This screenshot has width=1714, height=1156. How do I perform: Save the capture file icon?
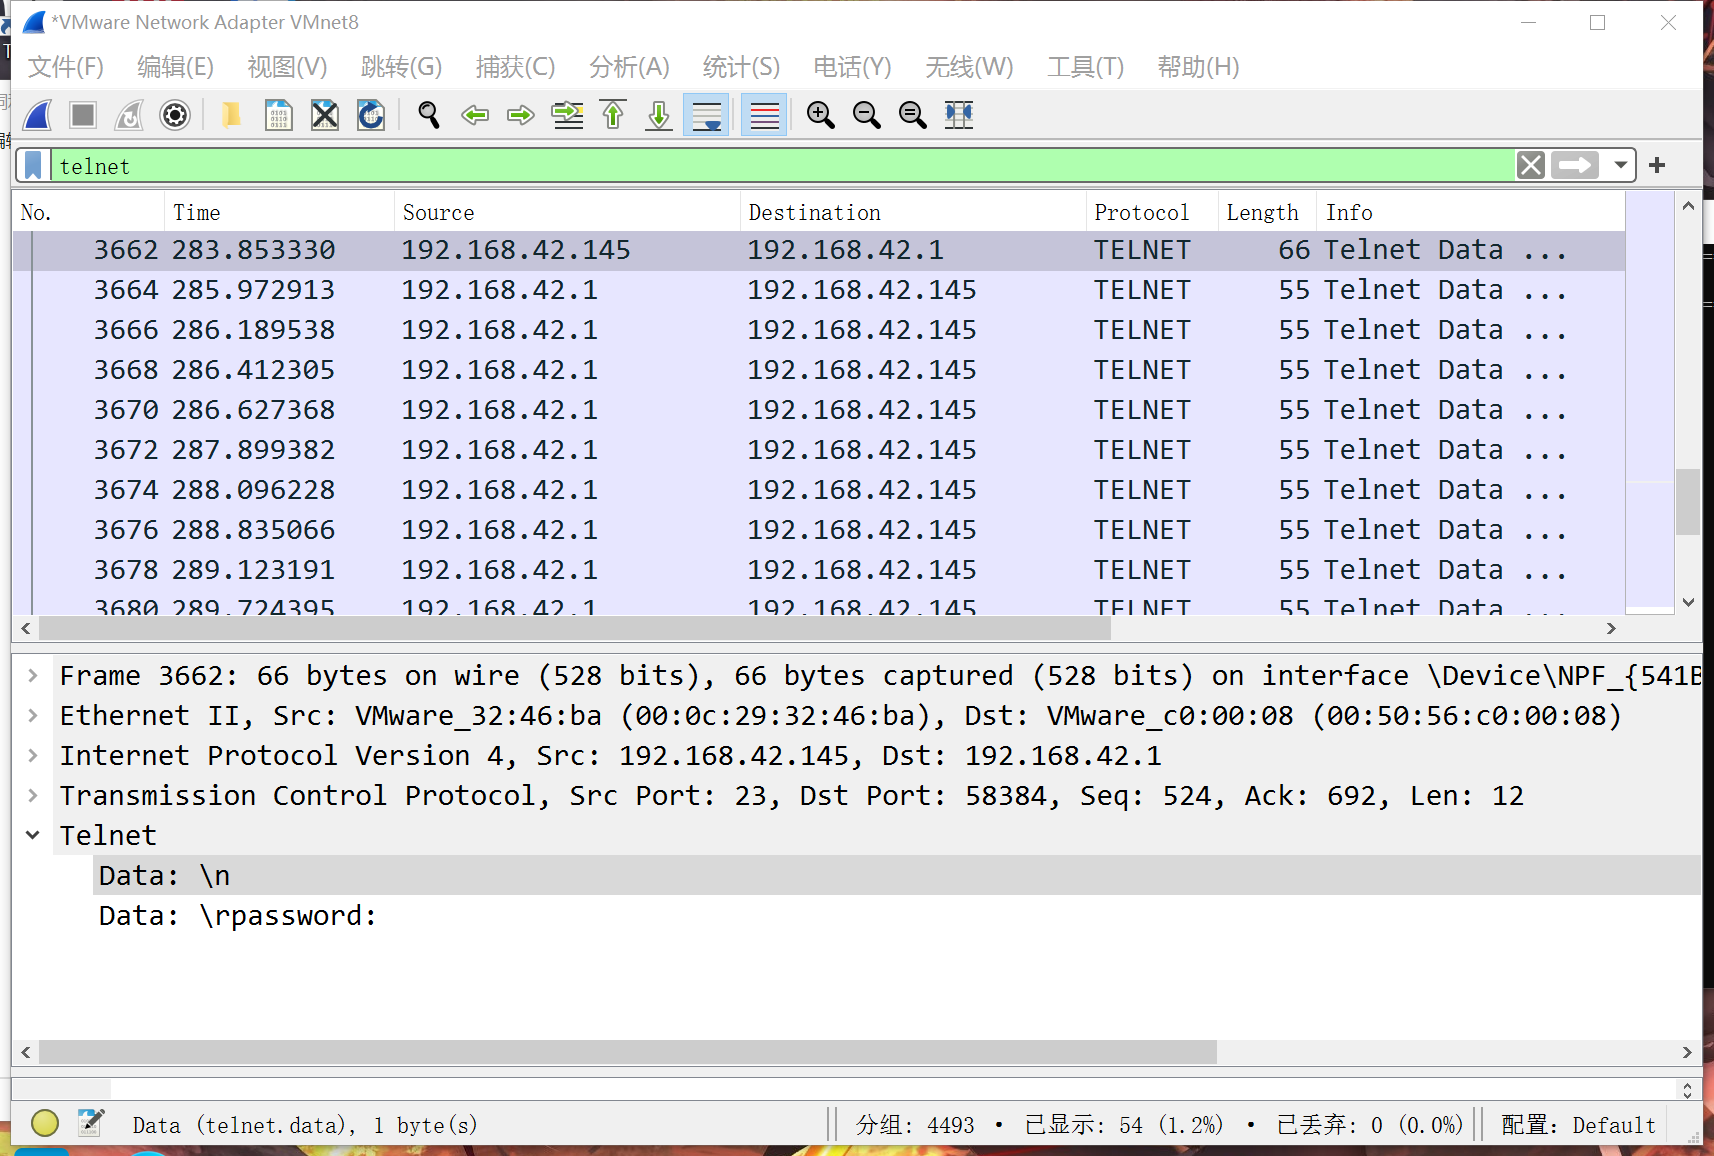[x=279, y=115]
